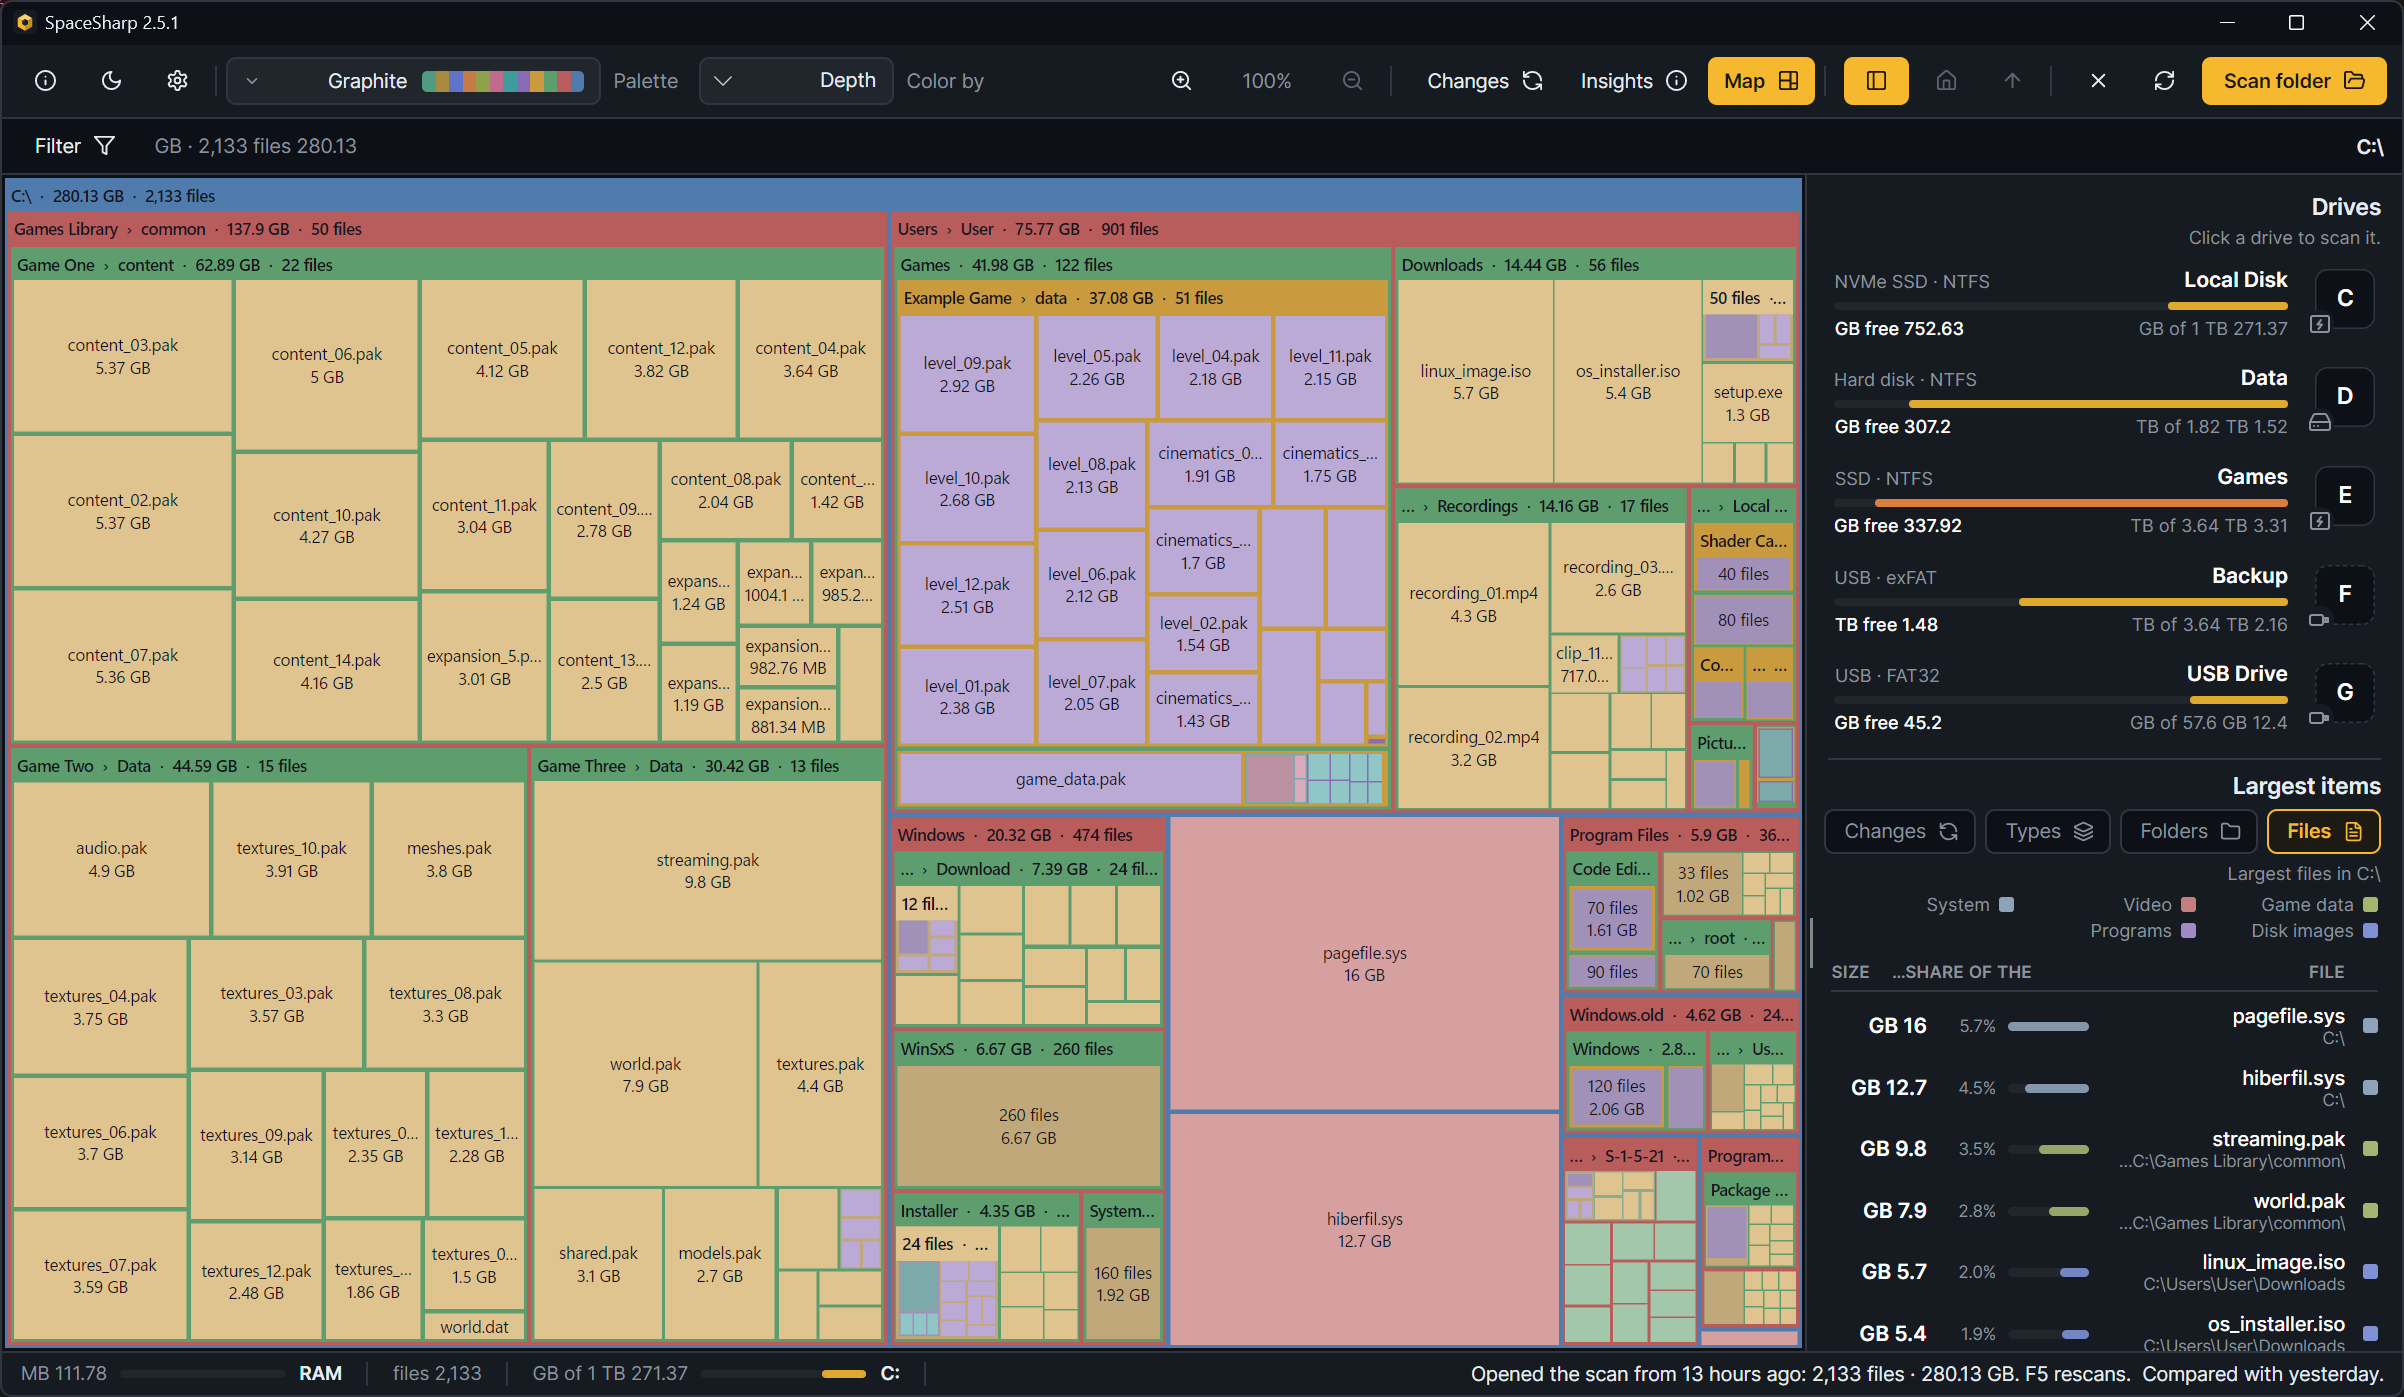Navigate up with the up arrow icon
The height and width of the screenshot is (1397, 2404).
click(x=2012, y=81)
